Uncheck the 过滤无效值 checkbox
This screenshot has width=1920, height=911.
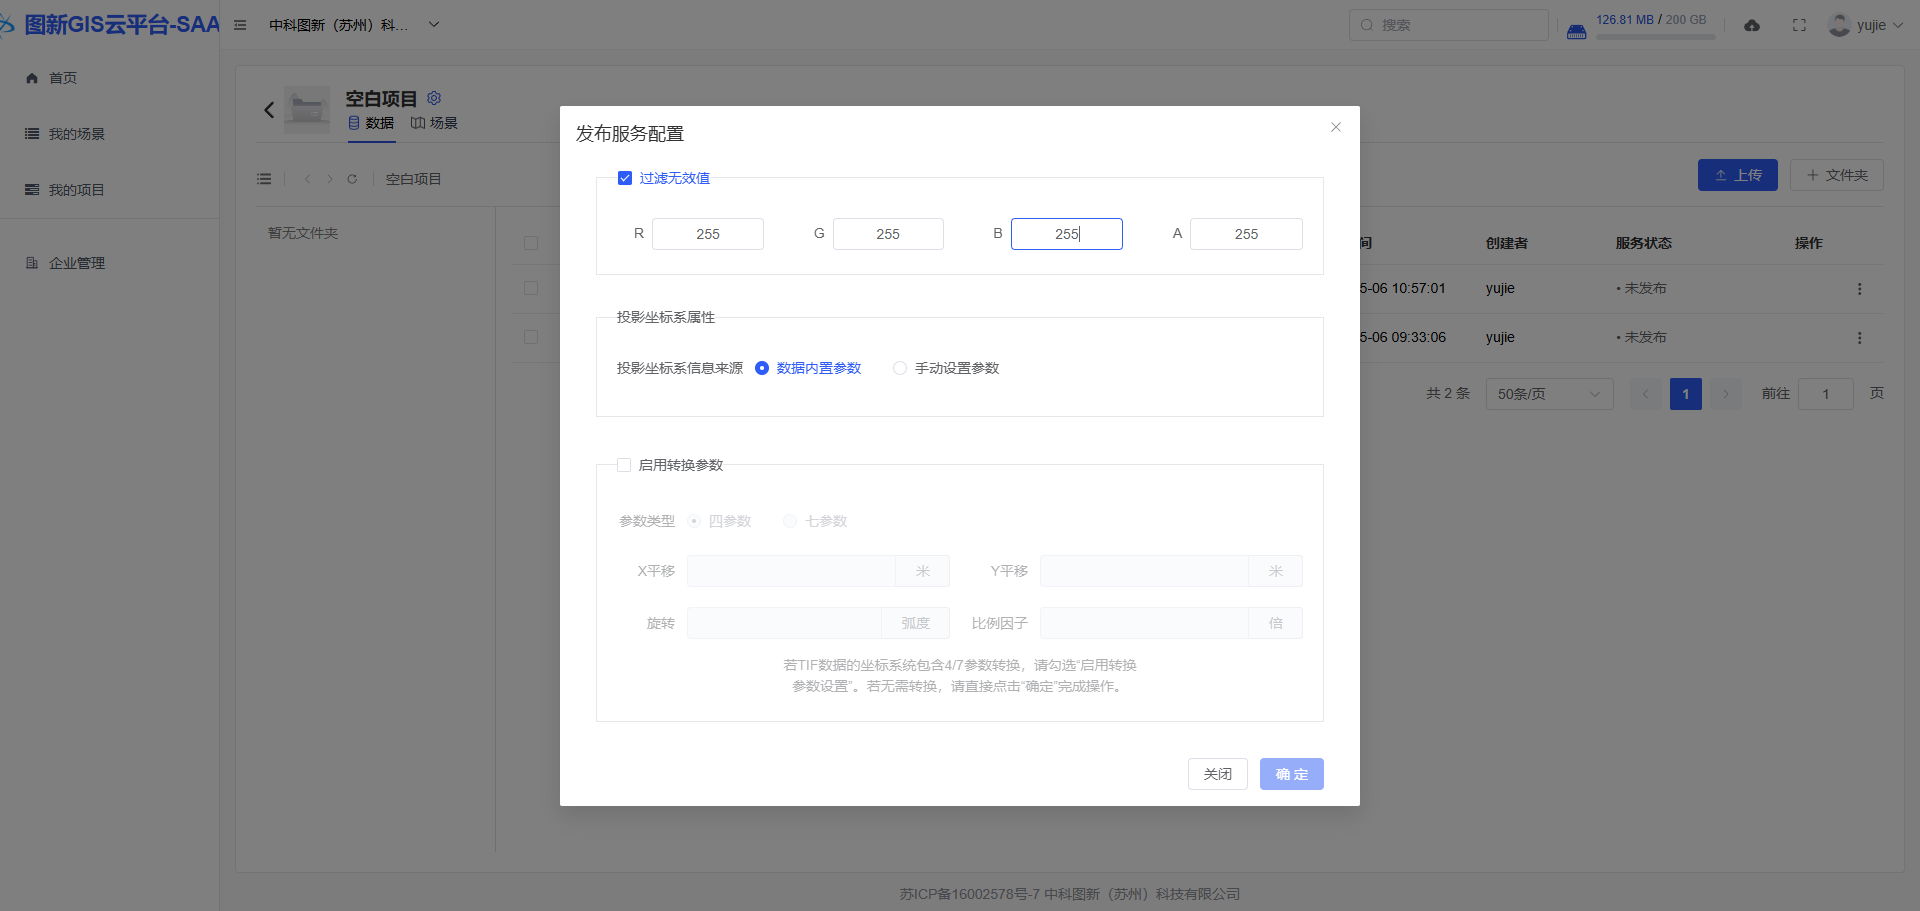point(625,178)
